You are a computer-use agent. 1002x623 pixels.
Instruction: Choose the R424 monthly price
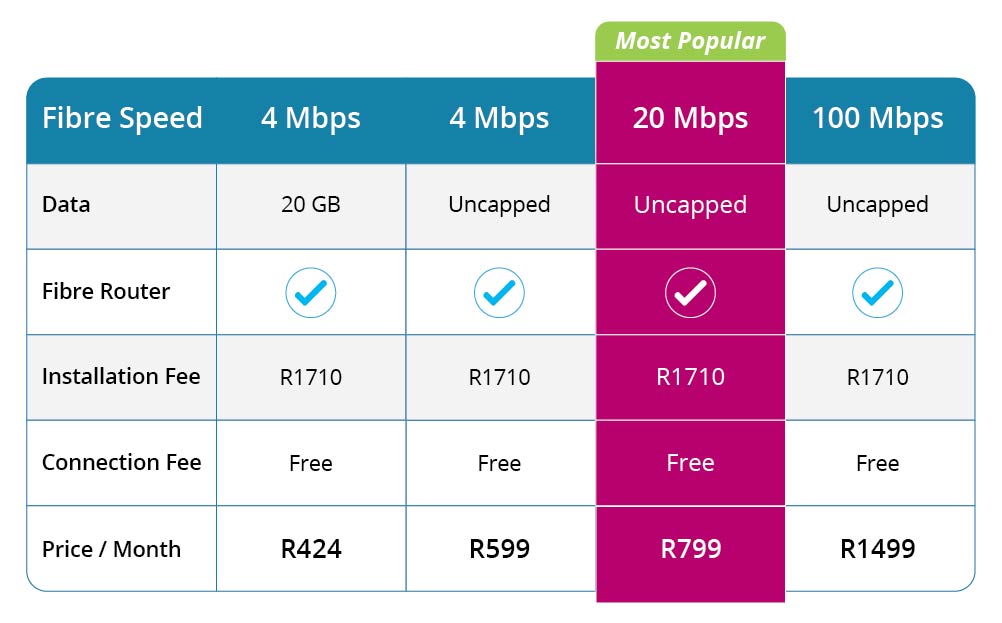[x=311, y=549]
